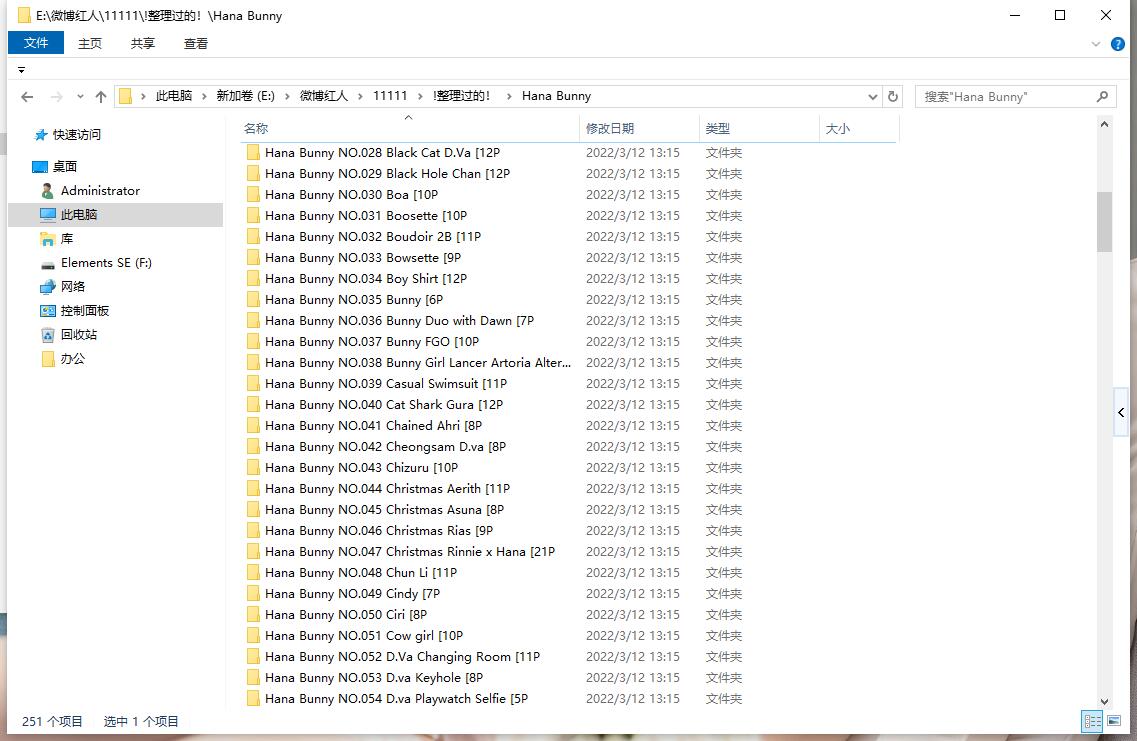Sort by 修改日期 column header
The height and width of the screenshot is (741, 1137).
(x=640, y=128)
